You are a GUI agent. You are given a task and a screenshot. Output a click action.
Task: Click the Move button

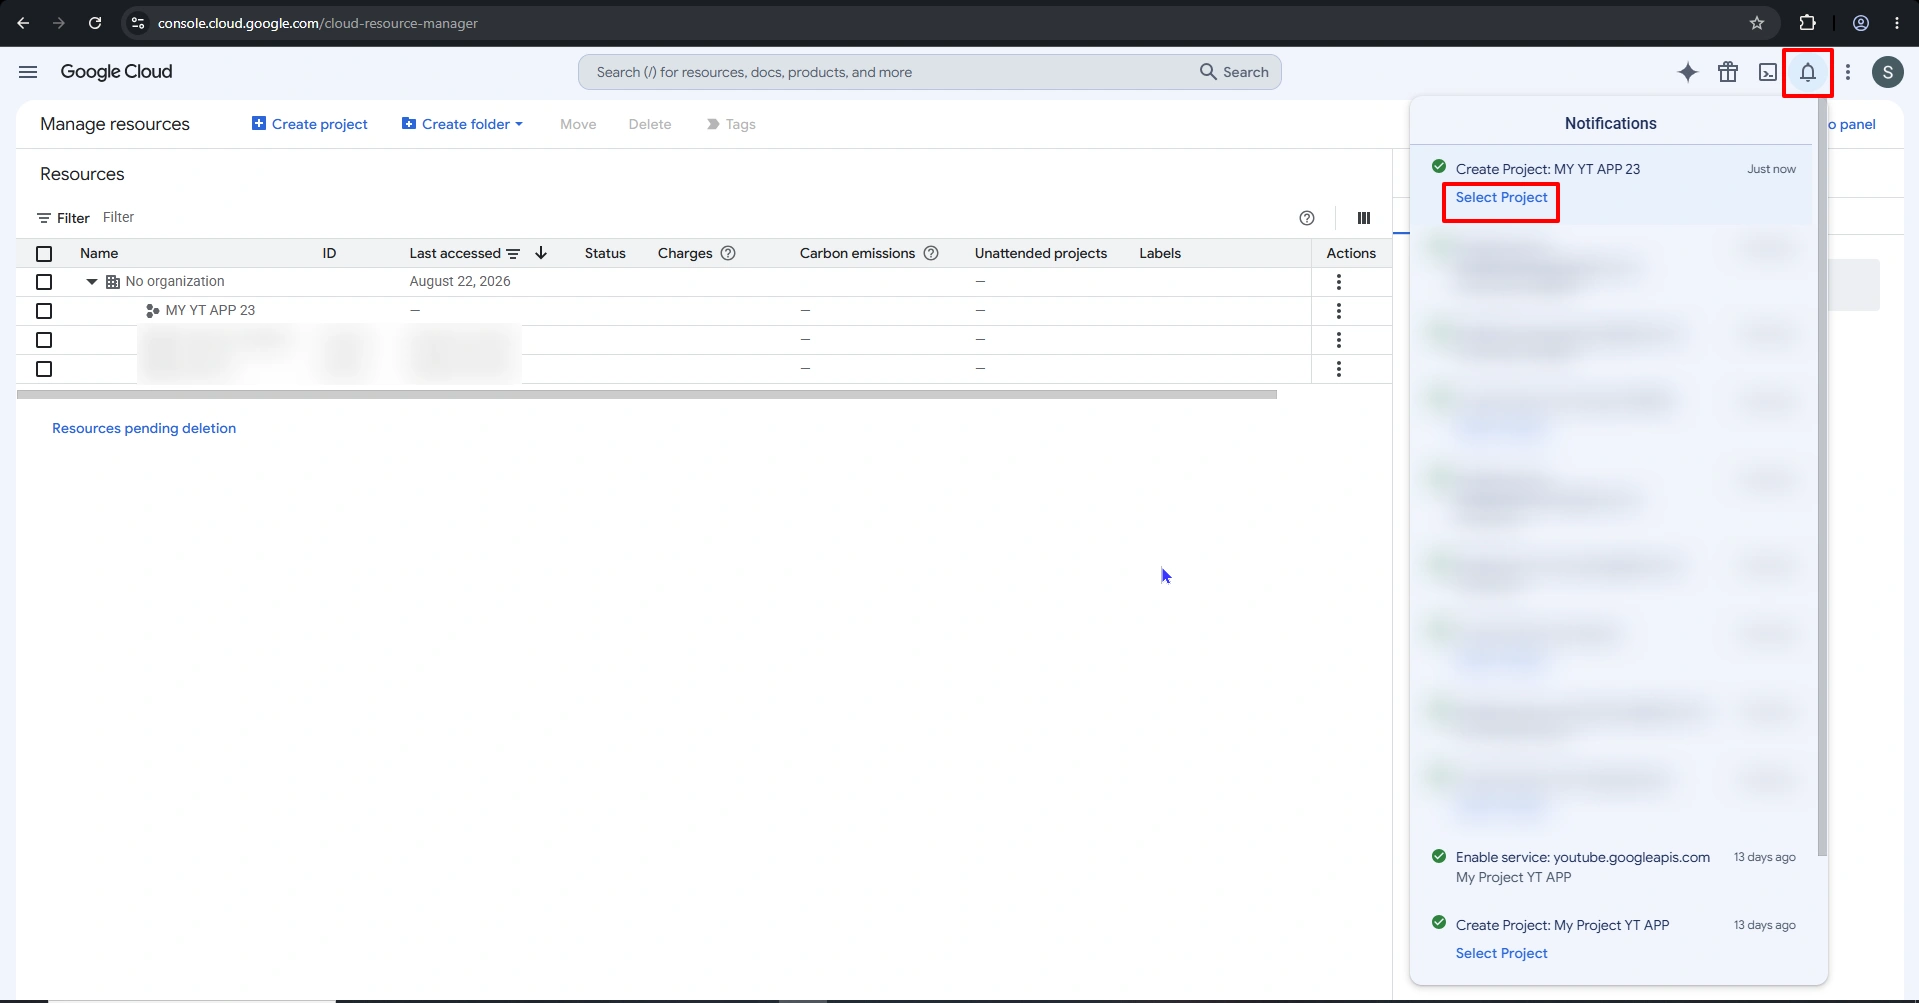[578, 124]
